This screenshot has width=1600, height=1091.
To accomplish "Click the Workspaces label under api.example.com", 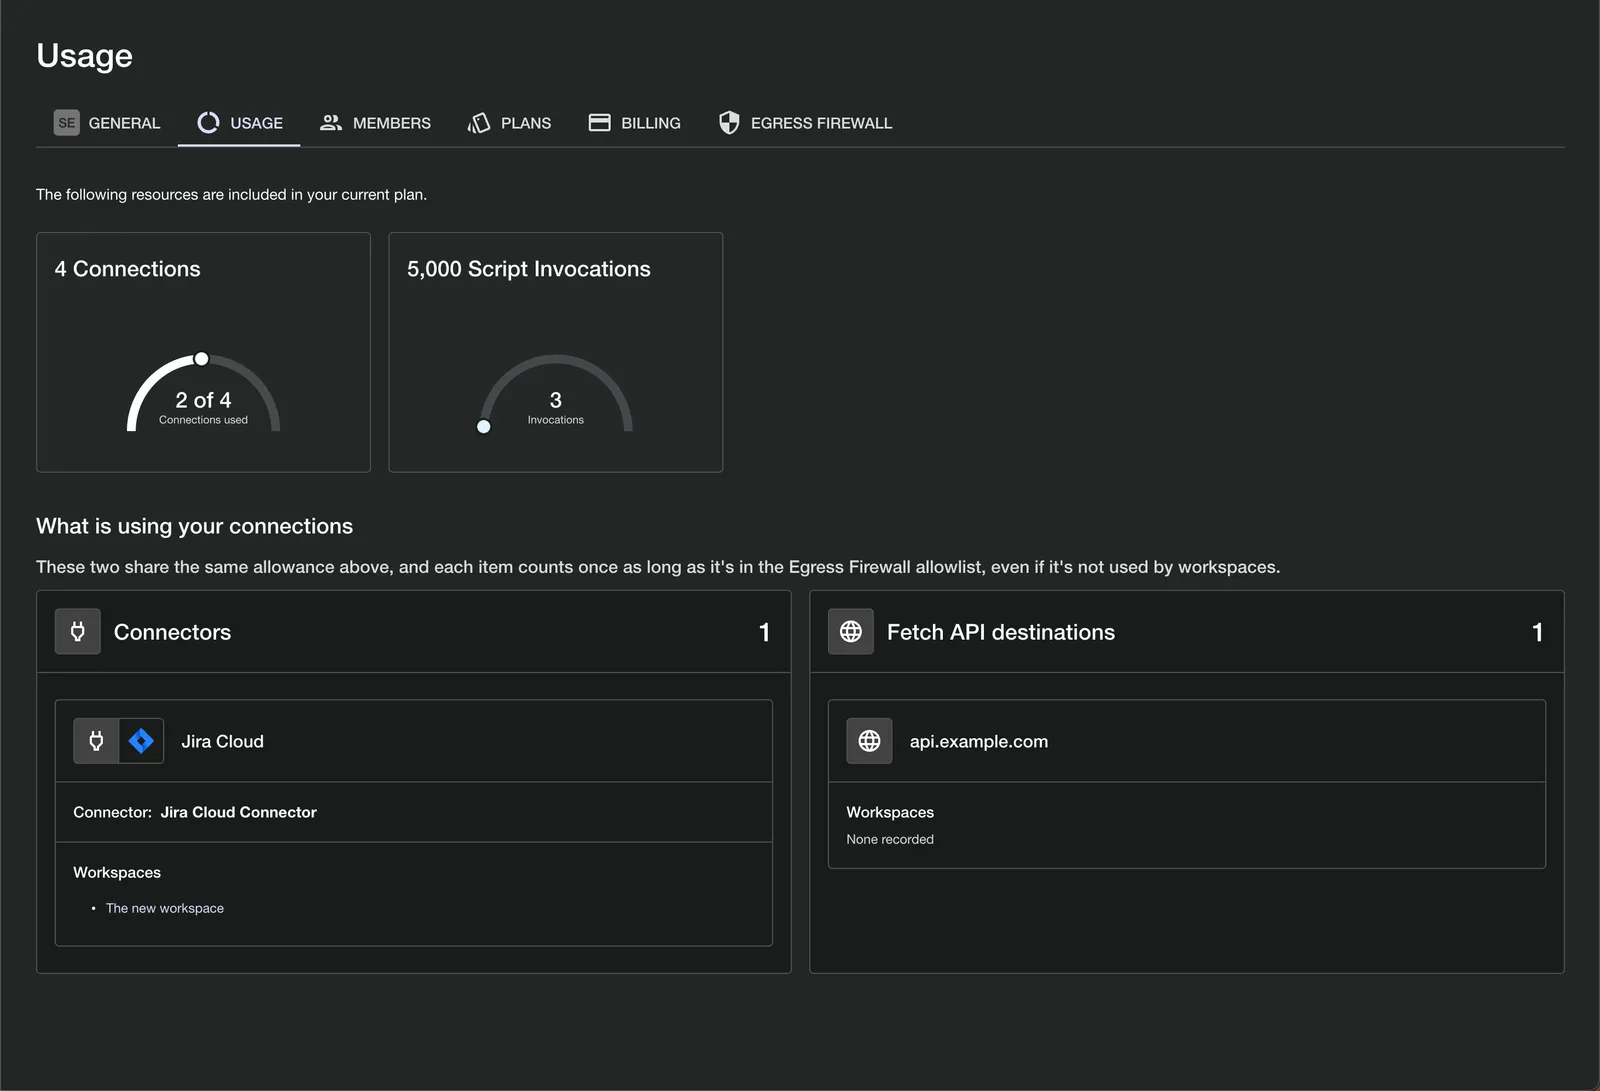I will coord(890,812).
